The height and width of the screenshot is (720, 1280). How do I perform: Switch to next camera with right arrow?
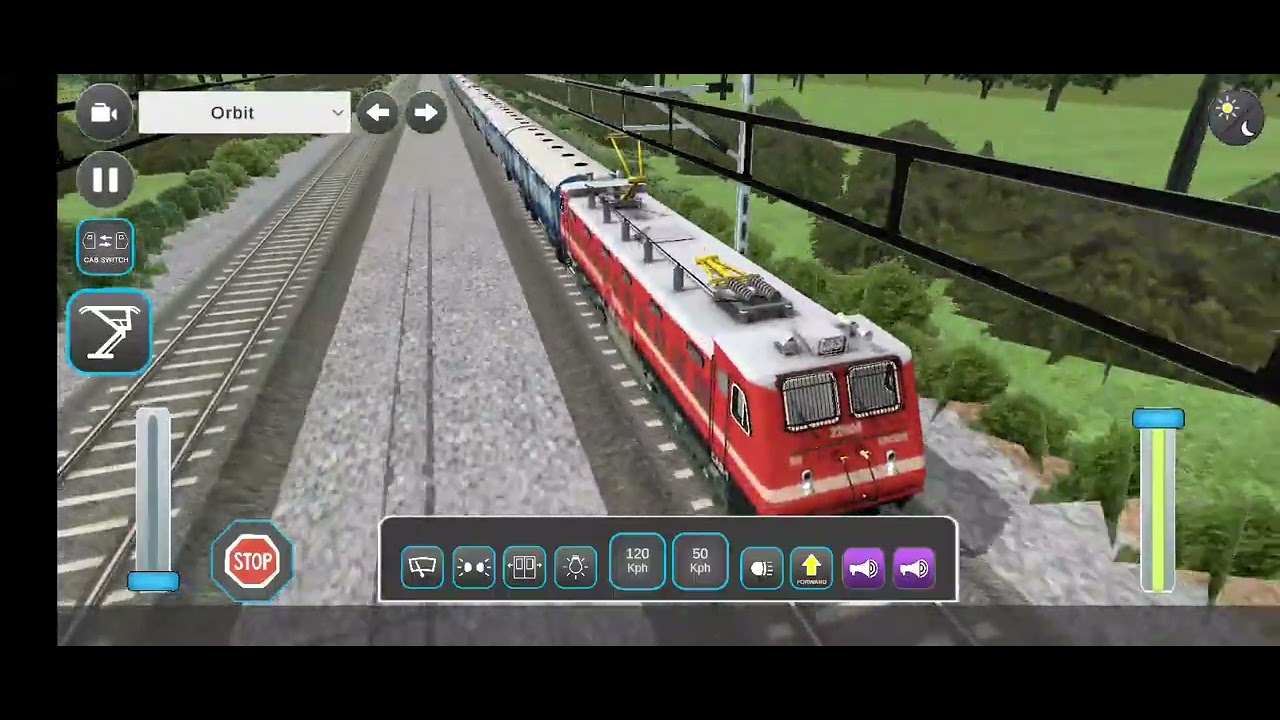(425, 113)
